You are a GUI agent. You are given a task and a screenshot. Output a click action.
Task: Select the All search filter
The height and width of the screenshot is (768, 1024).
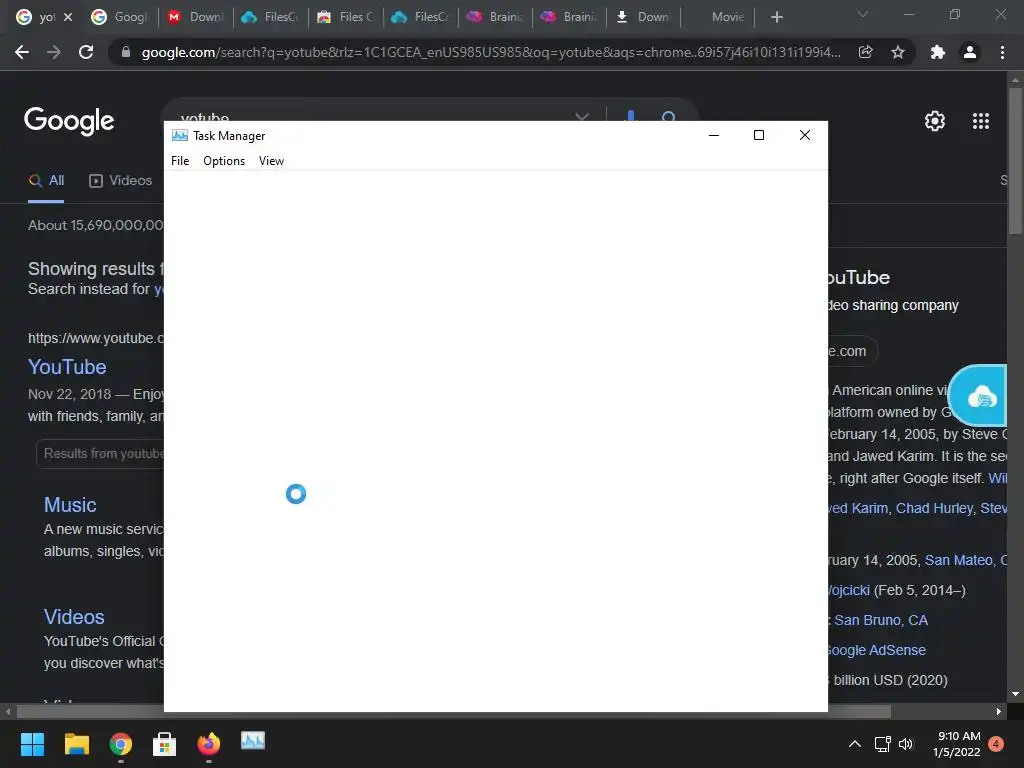click(46, 181)
